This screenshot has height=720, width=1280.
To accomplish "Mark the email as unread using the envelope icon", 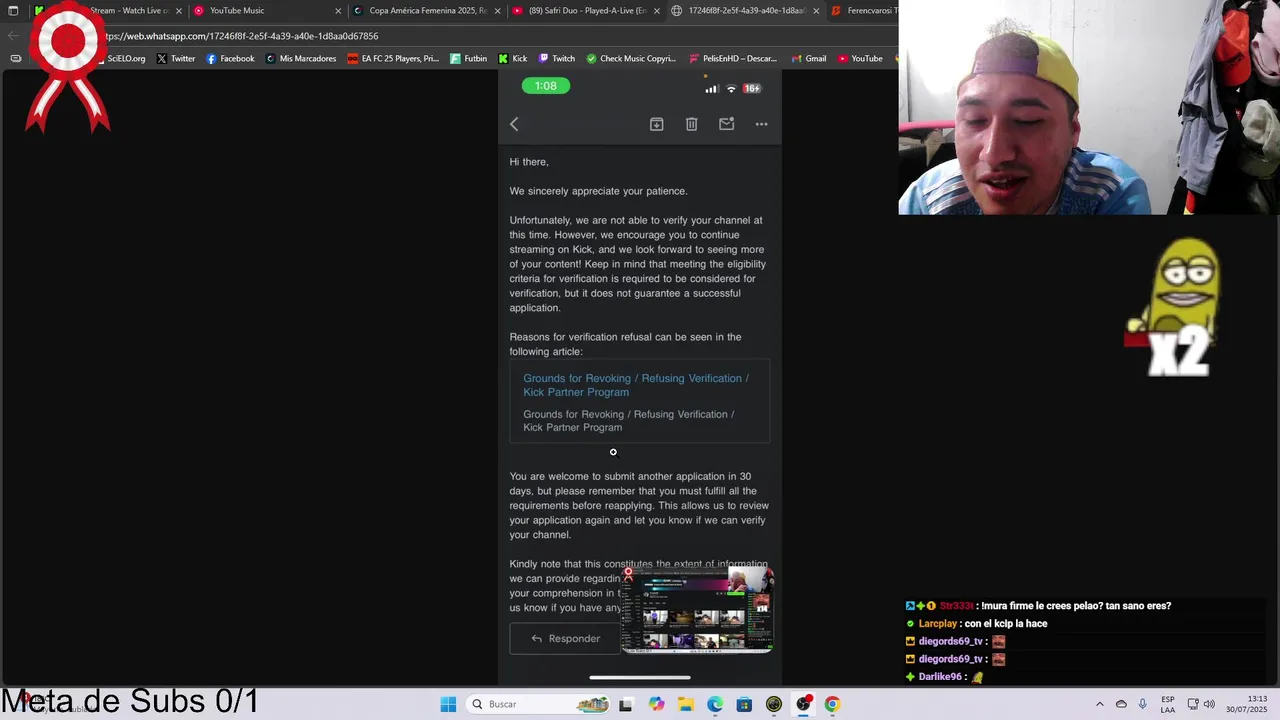I will point(726,124).
